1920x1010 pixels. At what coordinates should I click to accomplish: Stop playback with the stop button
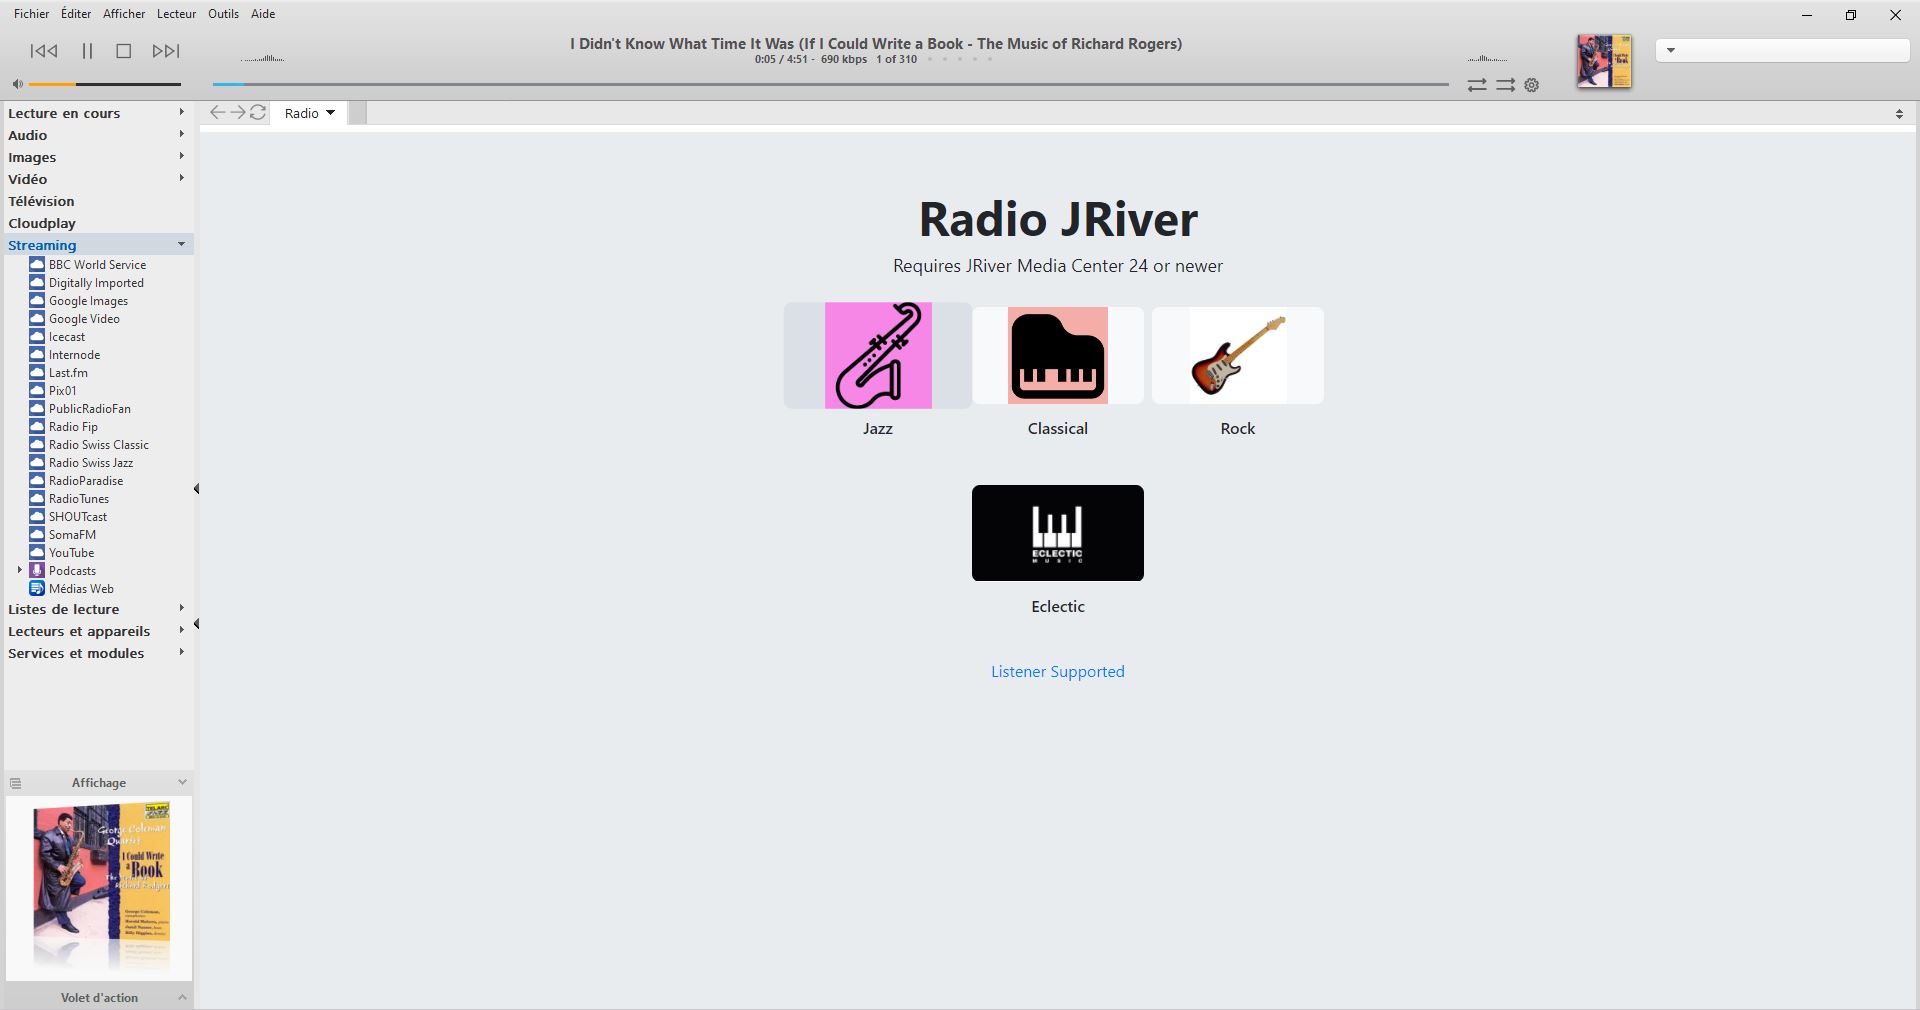[x=124, y=51]
